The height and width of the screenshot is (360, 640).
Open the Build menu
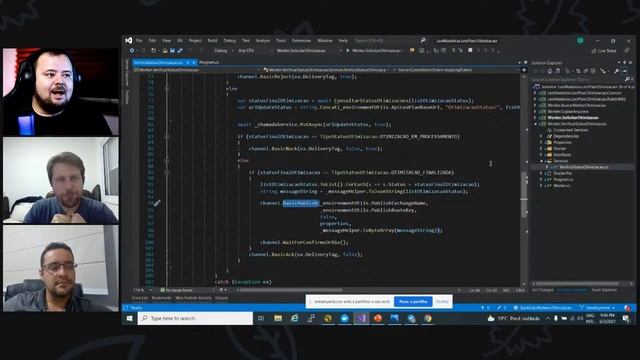tap(213, 41)
